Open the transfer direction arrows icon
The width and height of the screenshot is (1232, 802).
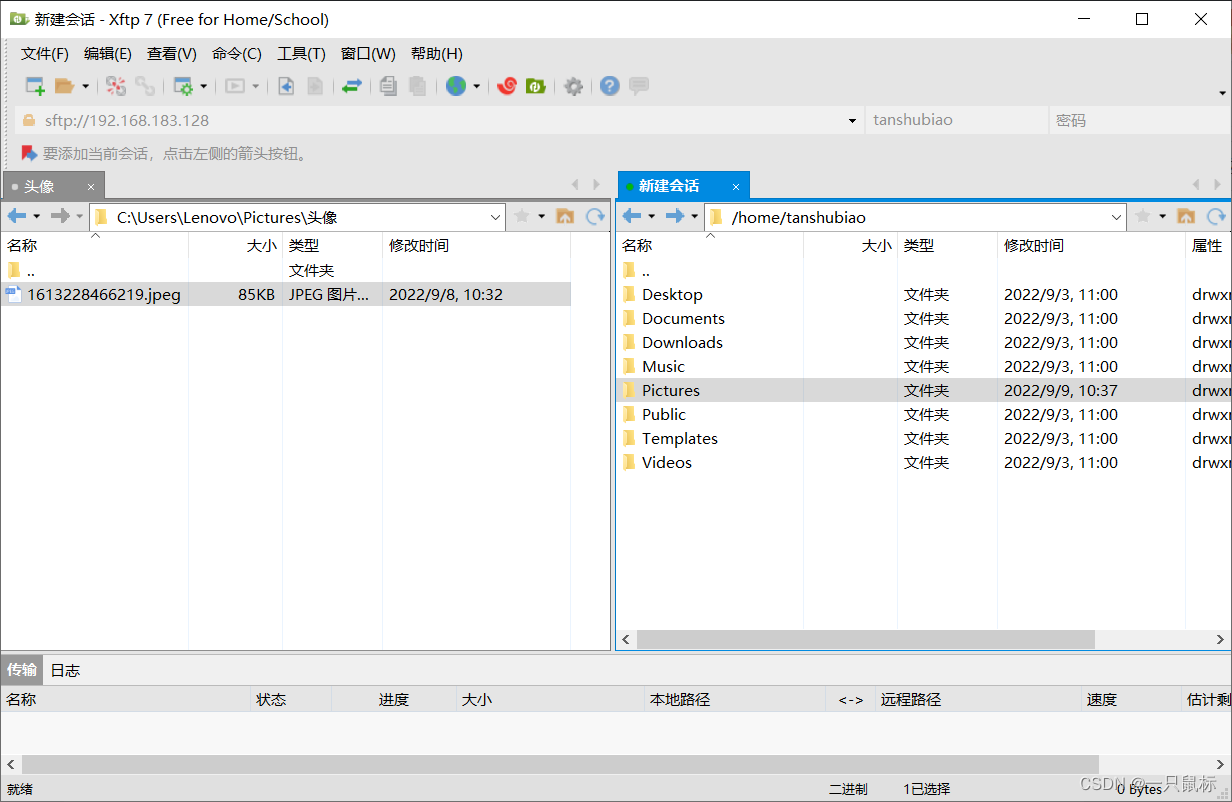(x=352, y=86)
